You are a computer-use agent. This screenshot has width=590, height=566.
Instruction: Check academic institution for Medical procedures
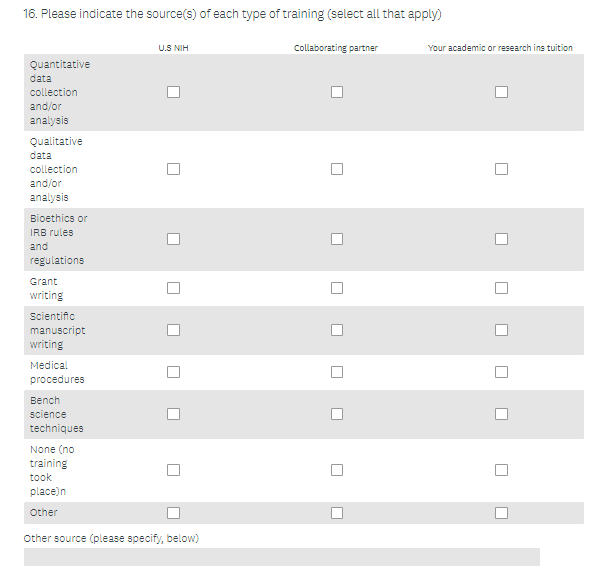coord(501,372)
